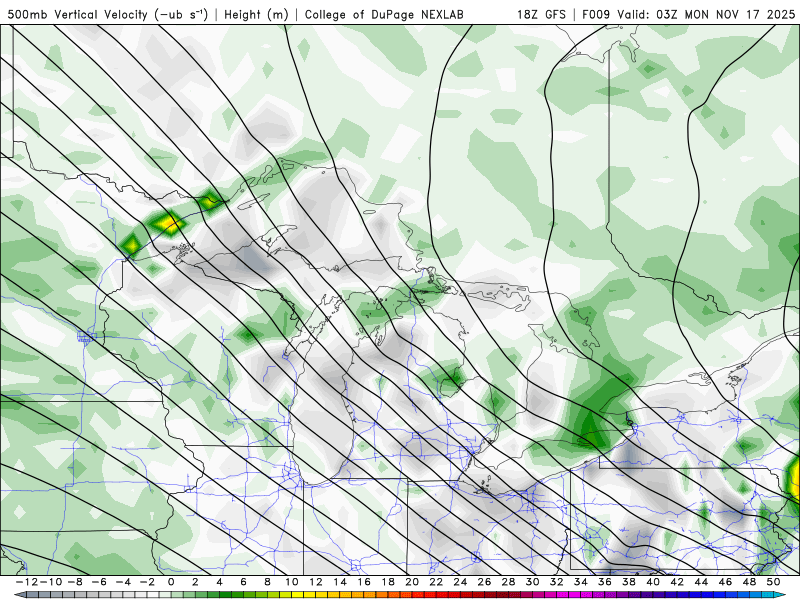Image resolution: width=800 pixels, height=600 pixels.
Task: Click the '8' color scale label
Action: click(x=267, y=582)
